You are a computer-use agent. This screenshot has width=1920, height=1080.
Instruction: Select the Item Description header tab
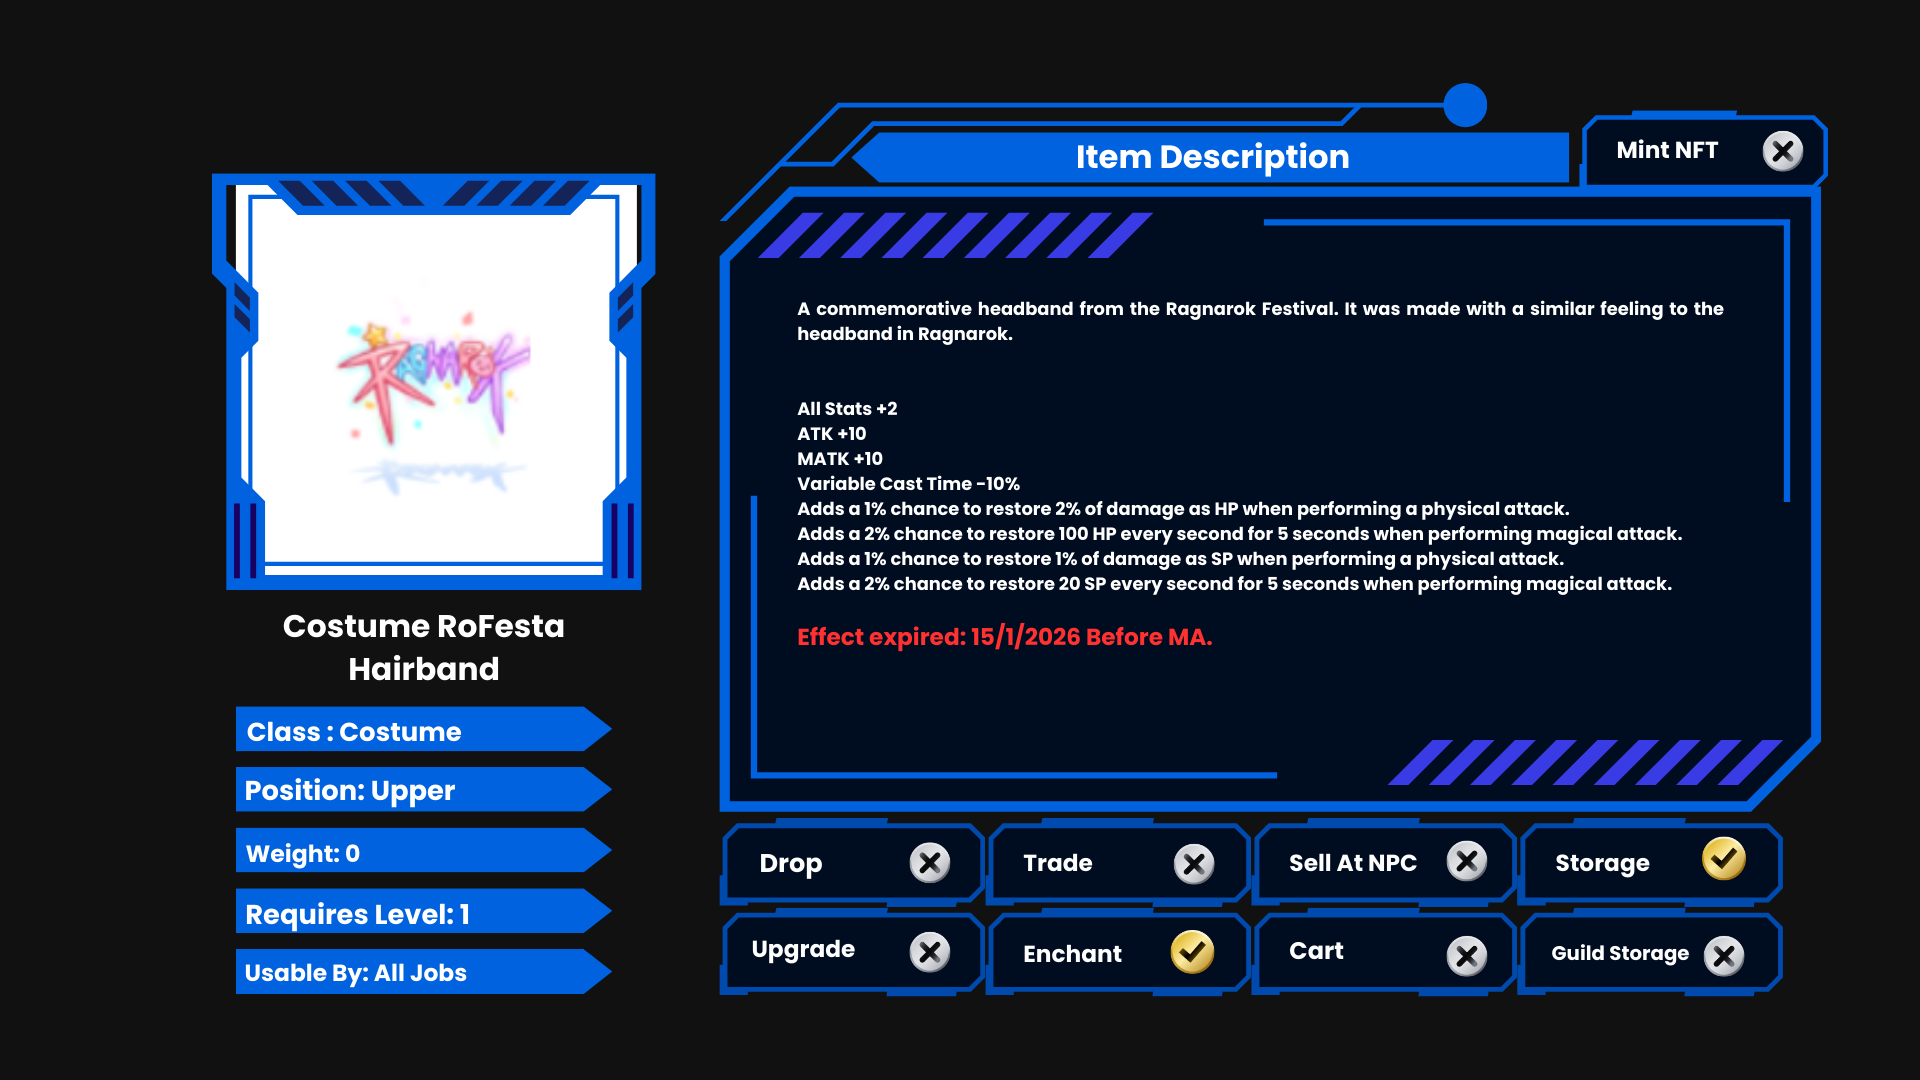pos(1212,157)
